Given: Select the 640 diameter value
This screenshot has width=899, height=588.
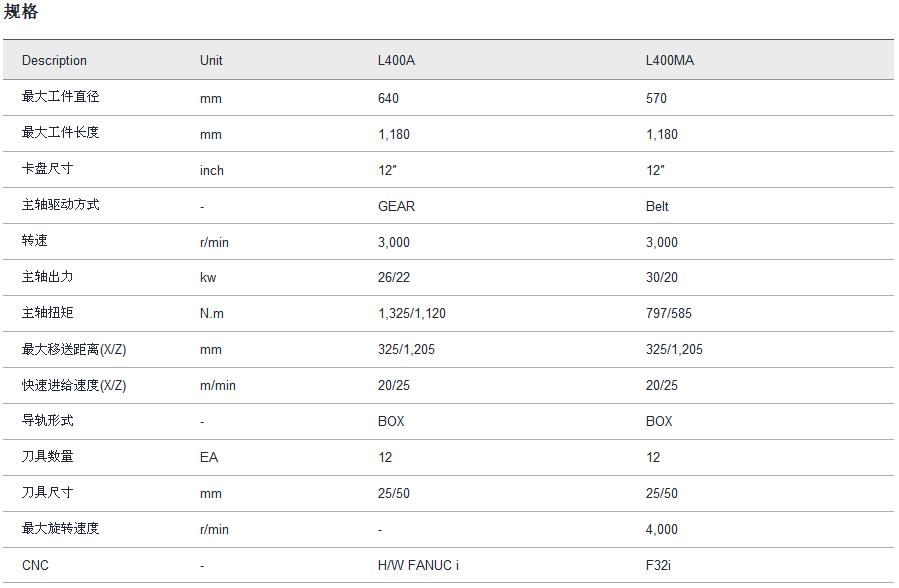Looking at the screenshot, I should click(x=388, y=98).
